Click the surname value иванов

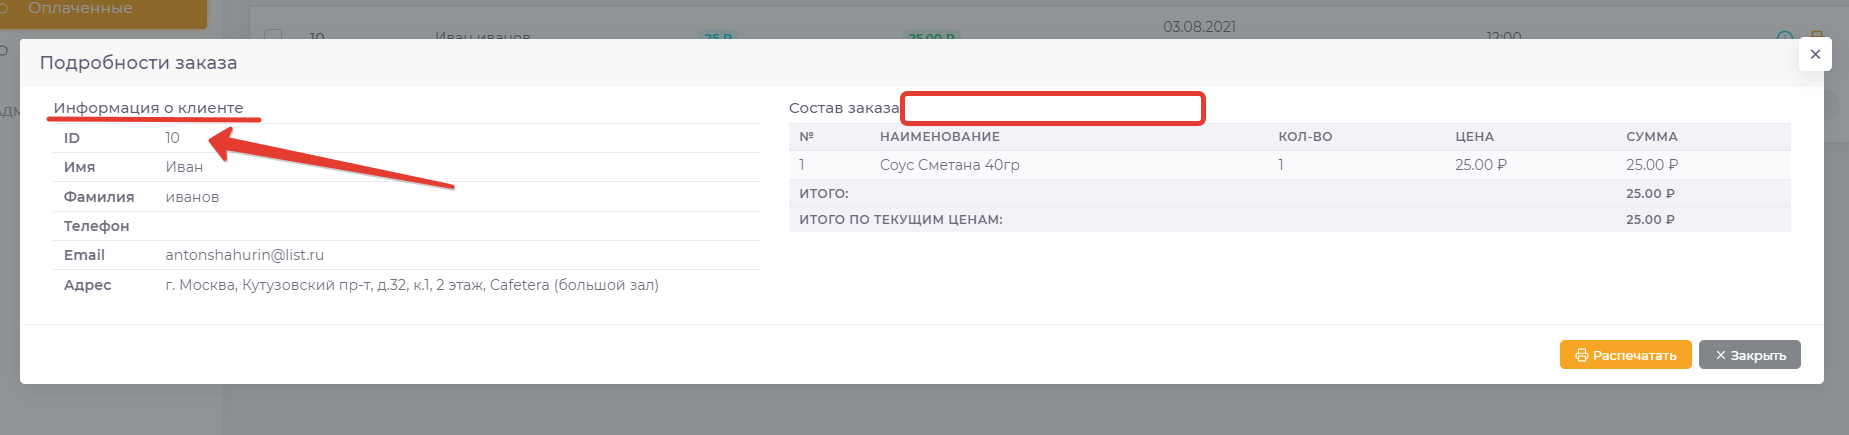tap(192, 197)
